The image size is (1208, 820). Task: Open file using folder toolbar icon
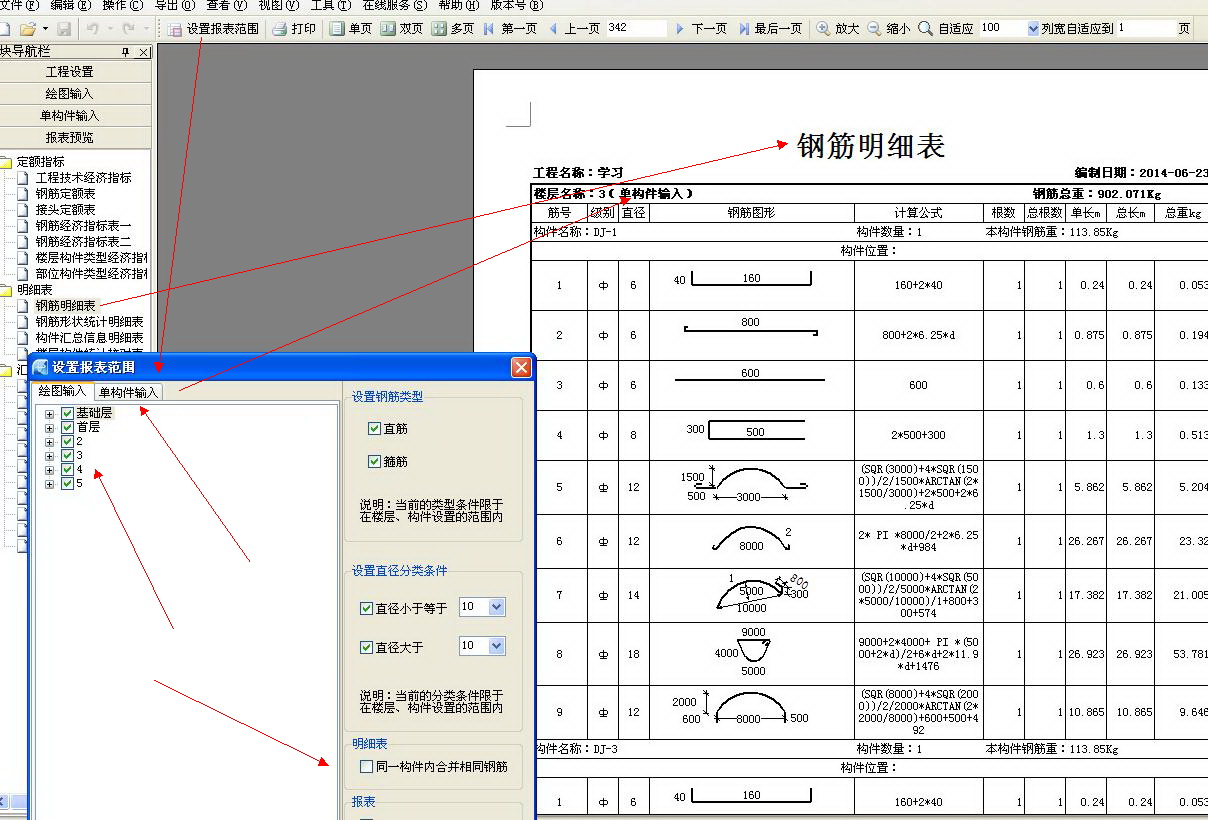point(28,29)
